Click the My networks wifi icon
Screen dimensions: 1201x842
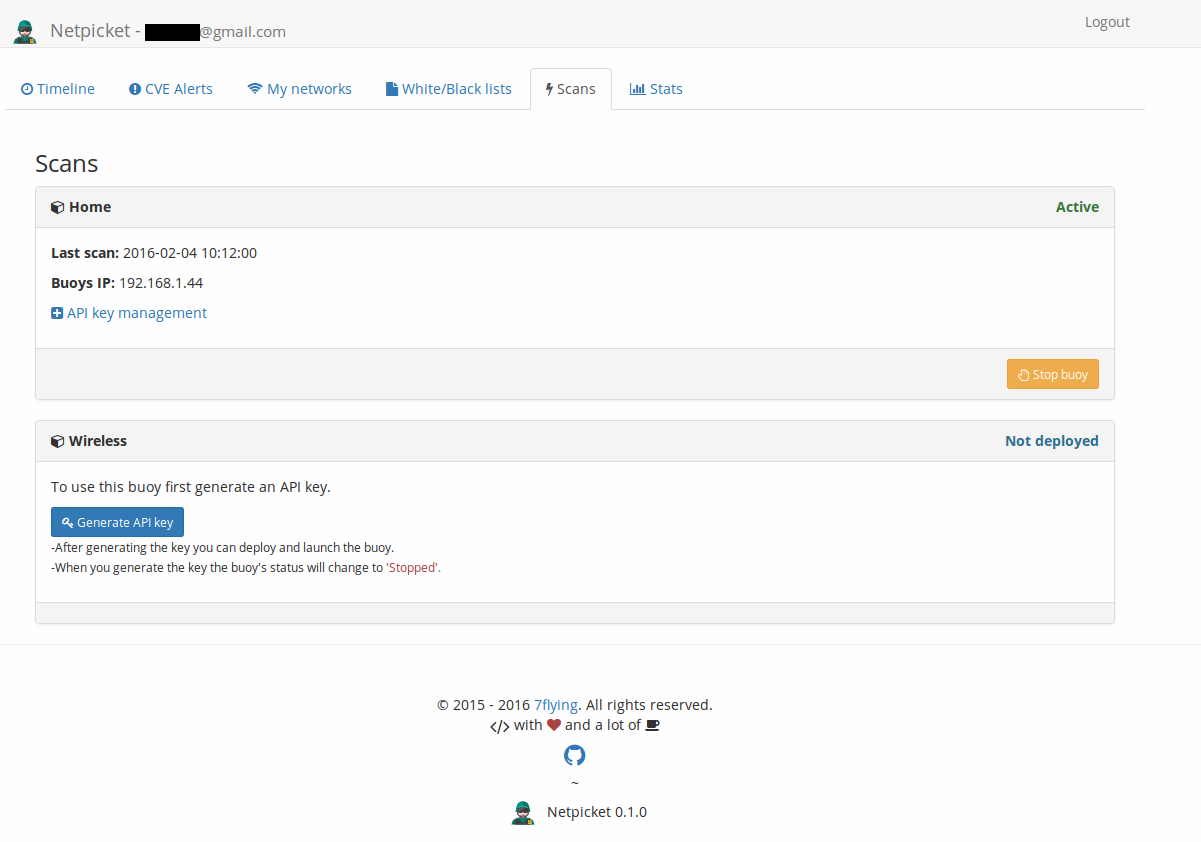click(x=255, y=89)
